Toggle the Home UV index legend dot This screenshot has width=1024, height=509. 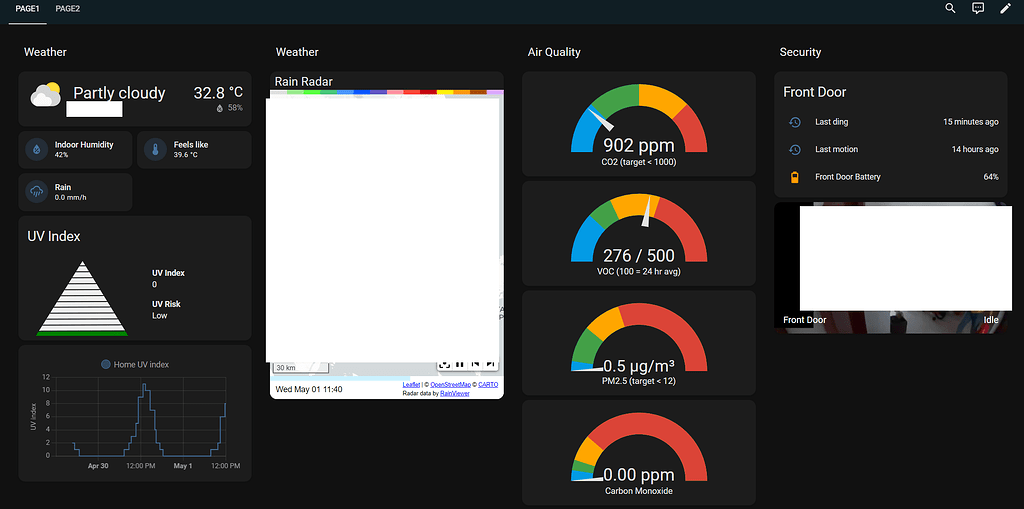(x=106, y=365)
